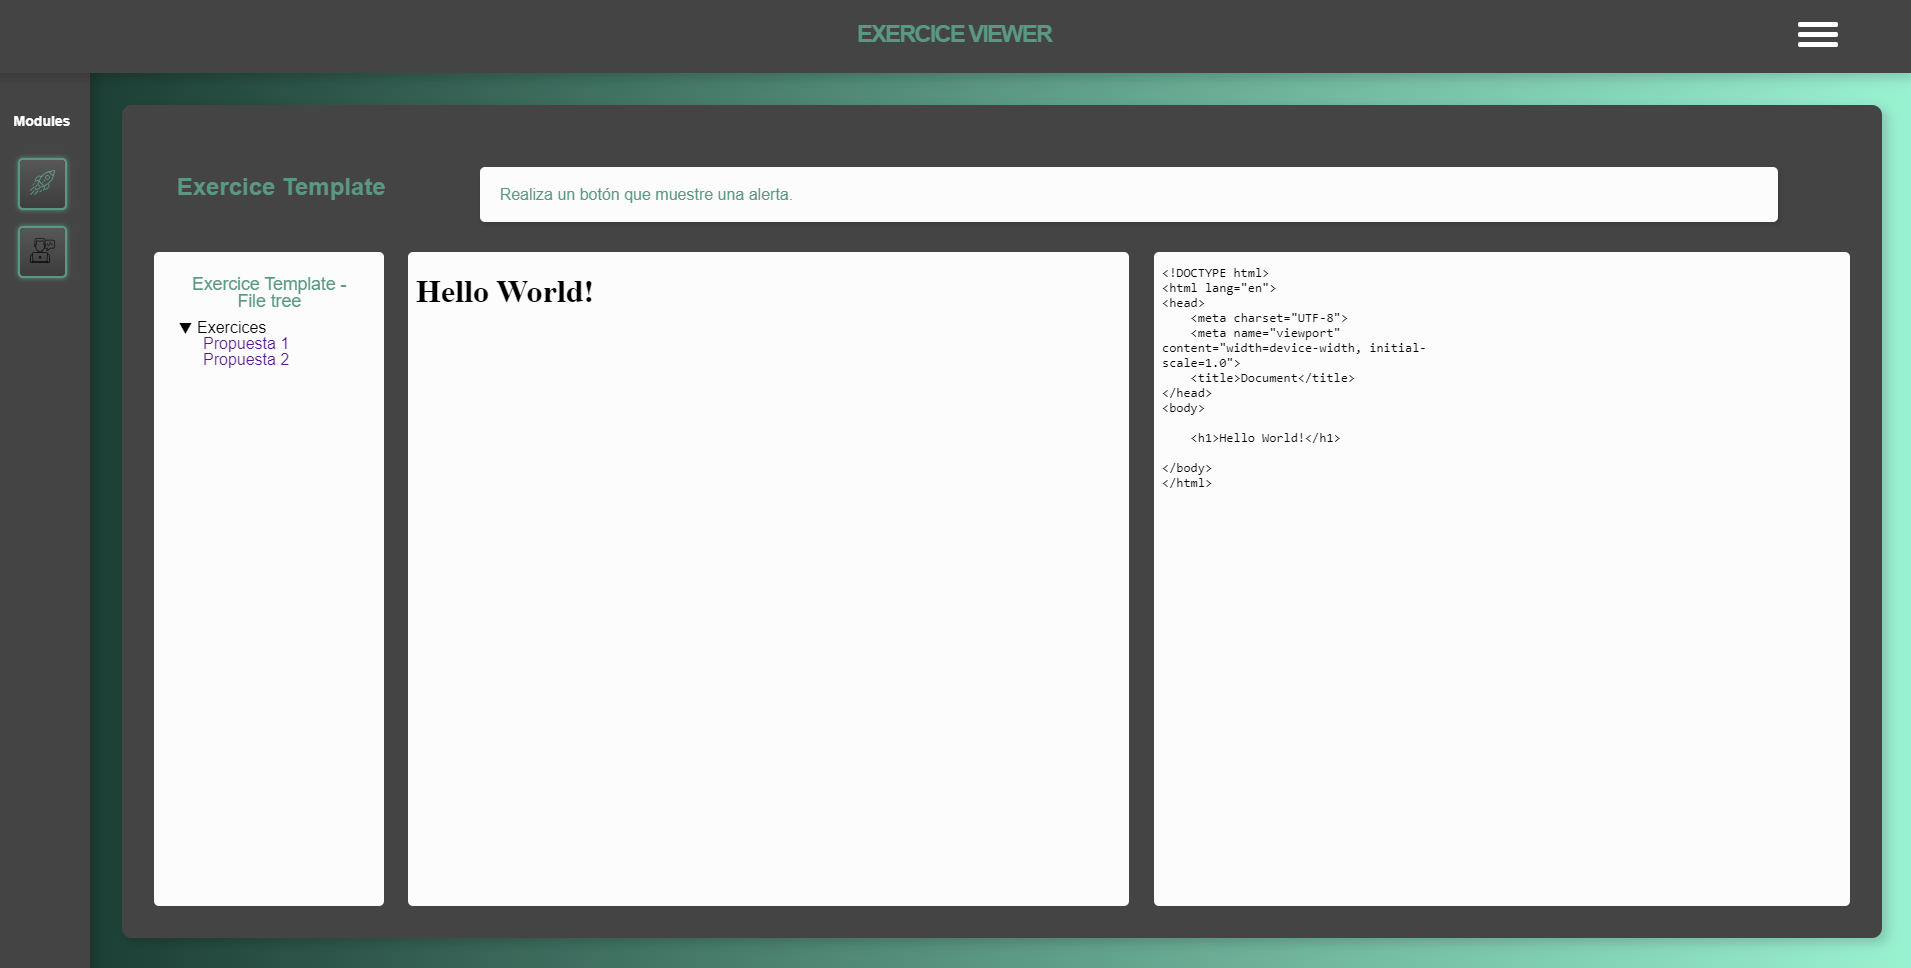Screen dimensions: 1911x968
Task: Click the Exercice Template heading
Action: click(x=281, y=187)
